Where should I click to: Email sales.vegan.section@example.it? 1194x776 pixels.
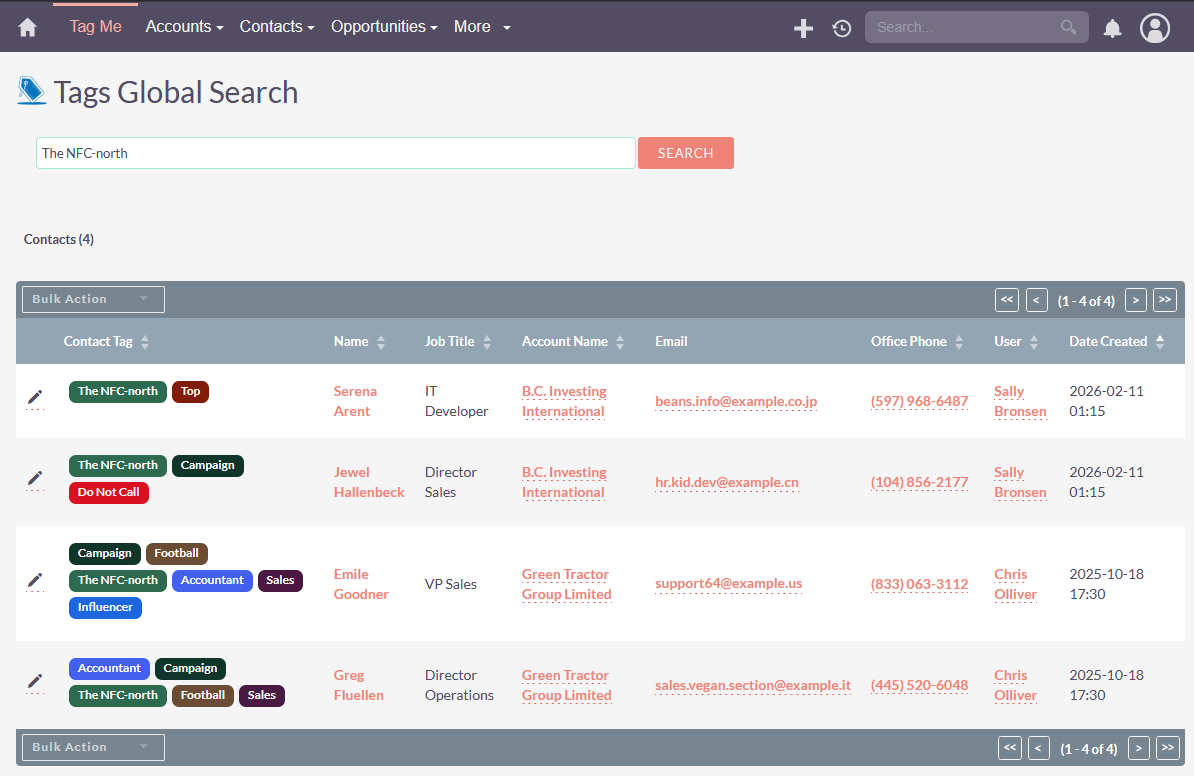pos(752,685)
